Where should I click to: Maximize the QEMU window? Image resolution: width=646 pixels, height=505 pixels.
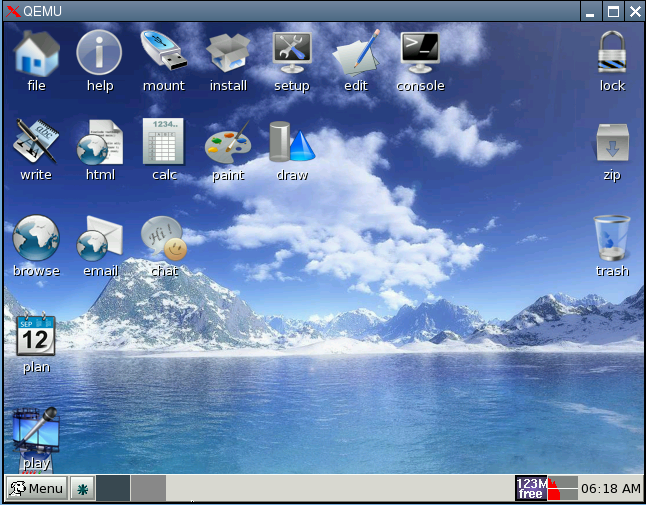pyautogui.click(x=613, y=11)
